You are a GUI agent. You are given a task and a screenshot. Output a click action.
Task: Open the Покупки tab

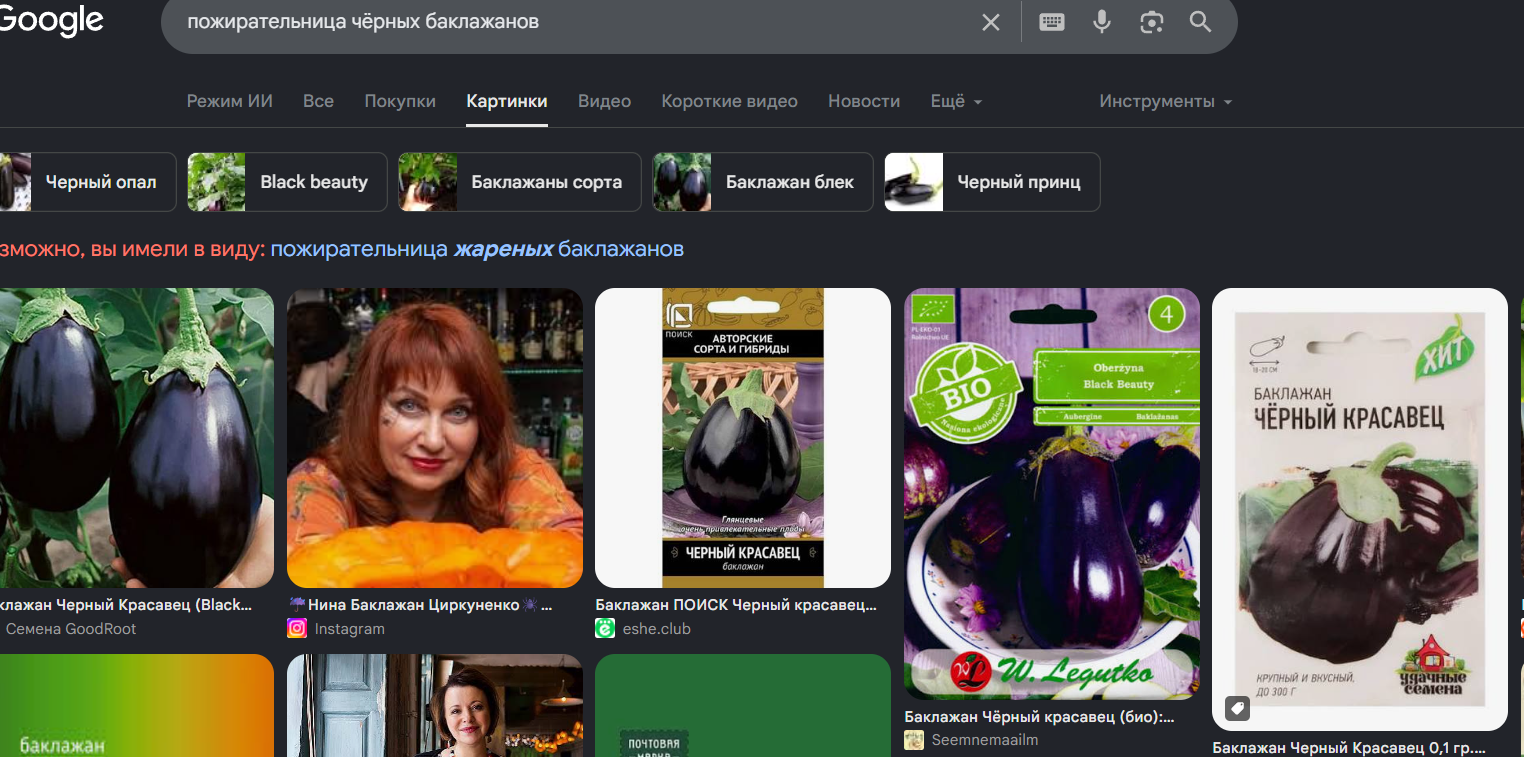pyautogui.click(x=400, y=101)
